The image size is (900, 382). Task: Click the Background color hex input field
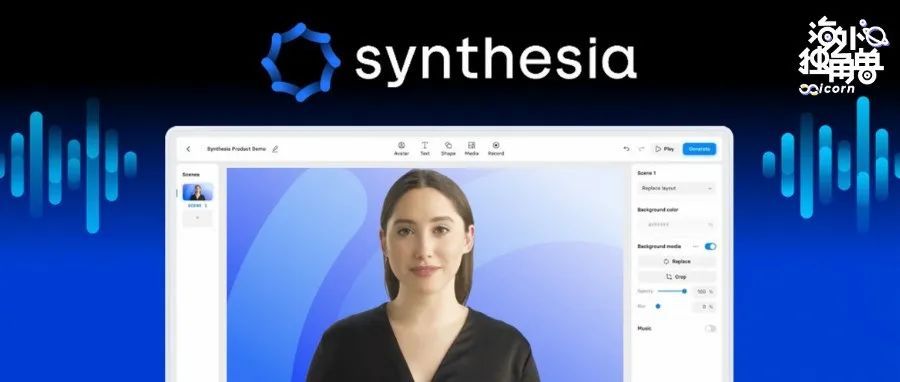tap(676, 225)
